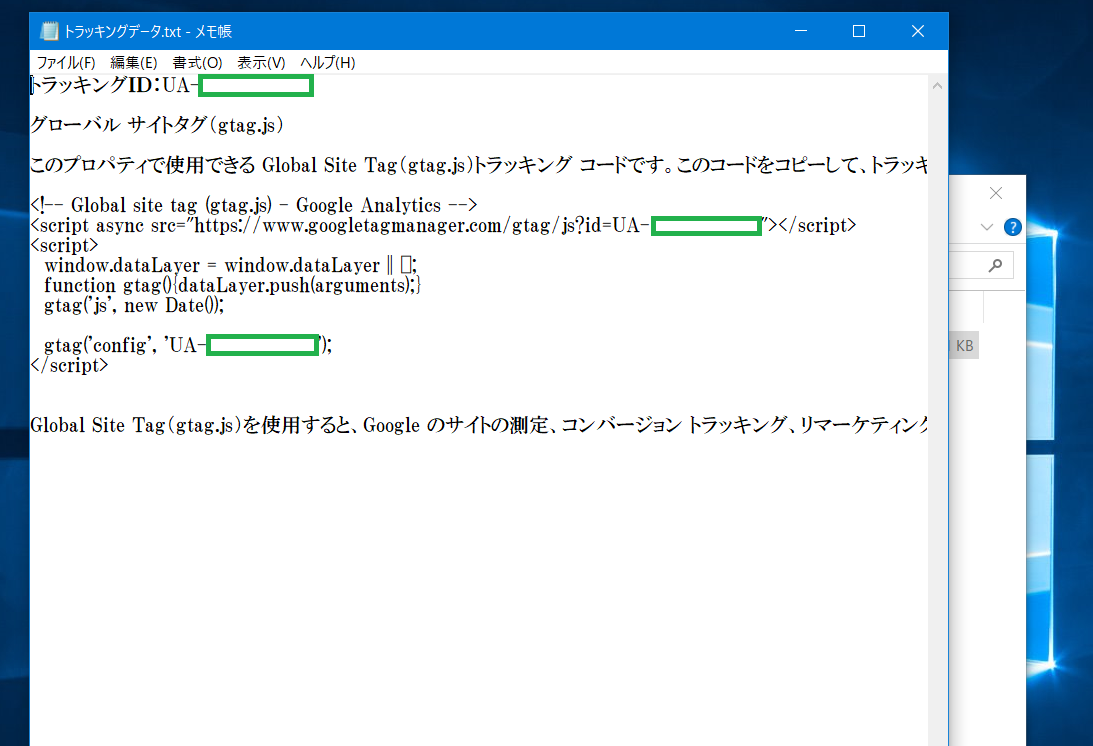This screenshot has width=1093, height=746.
Task: Click the vertical scrollbar up arrow
Action: point(938,86)
